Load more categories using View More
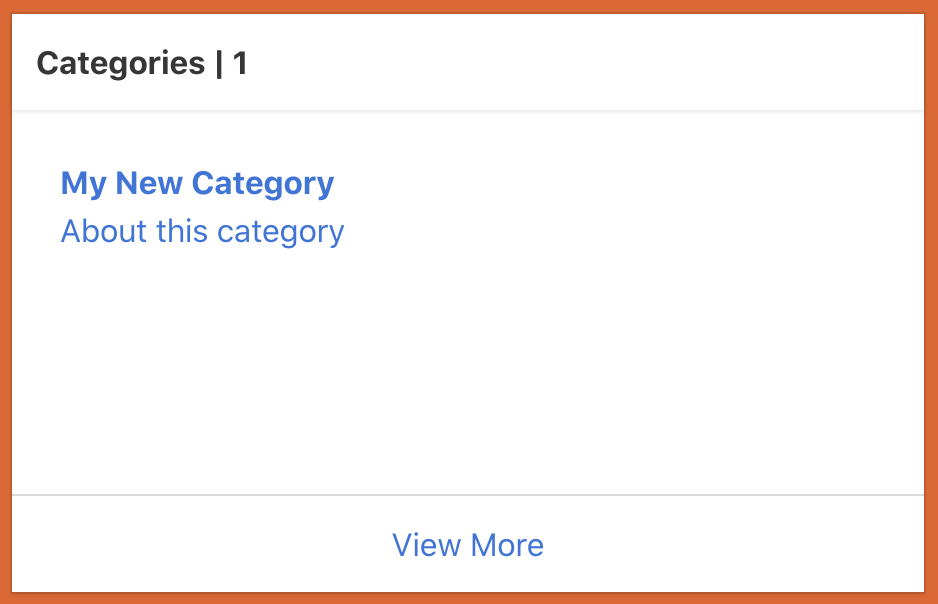 pos(468,545)
